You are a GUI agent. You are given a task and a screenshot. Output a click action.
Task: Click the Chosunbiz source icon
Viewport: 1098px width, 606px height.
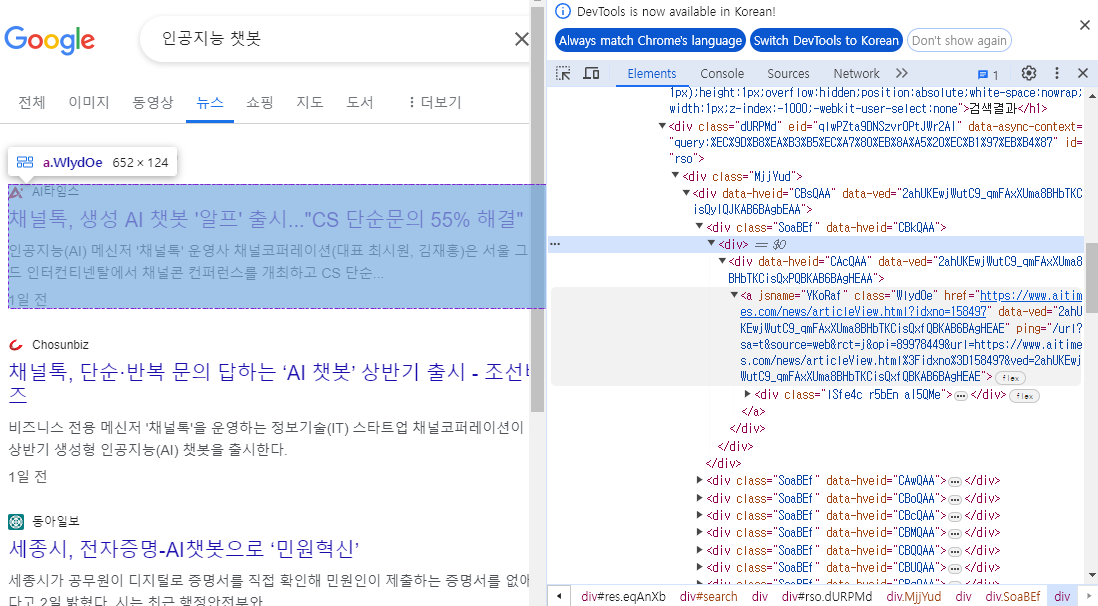tap(16, 345)
